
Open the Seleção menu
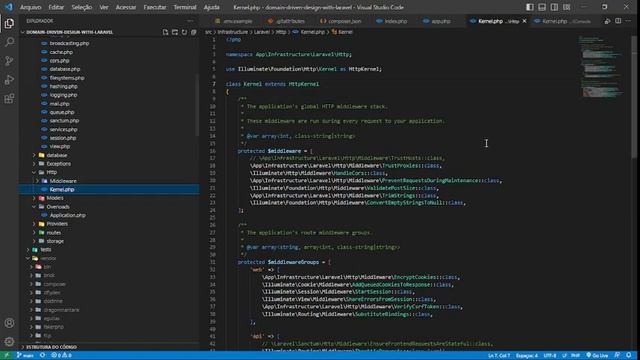click(82, 7)
